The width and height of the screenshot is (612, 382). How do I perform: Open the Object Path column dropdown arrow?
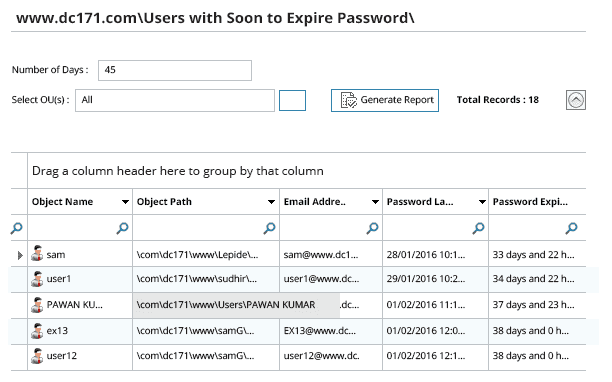271,202
